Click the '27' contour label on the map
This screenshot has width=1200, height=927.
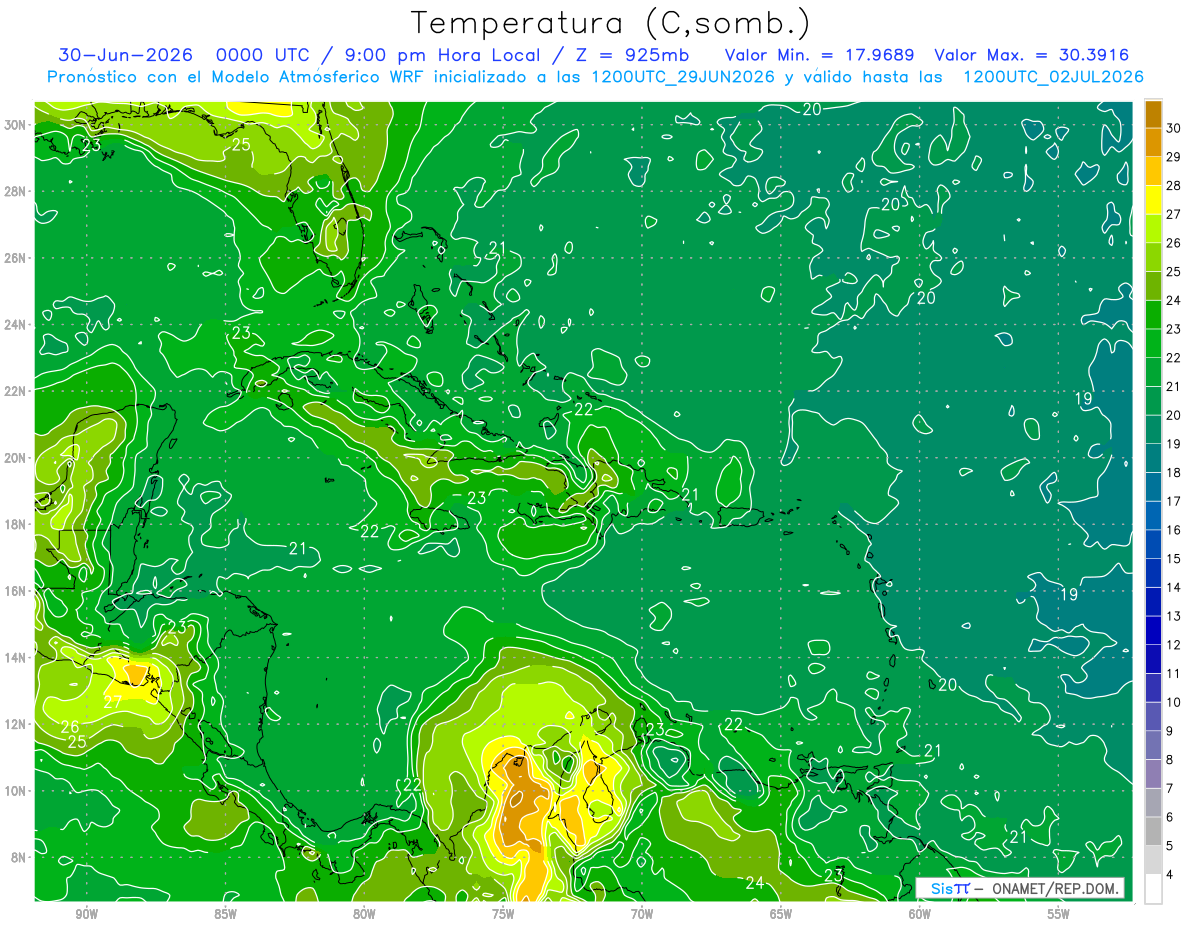tap(113, 703)
